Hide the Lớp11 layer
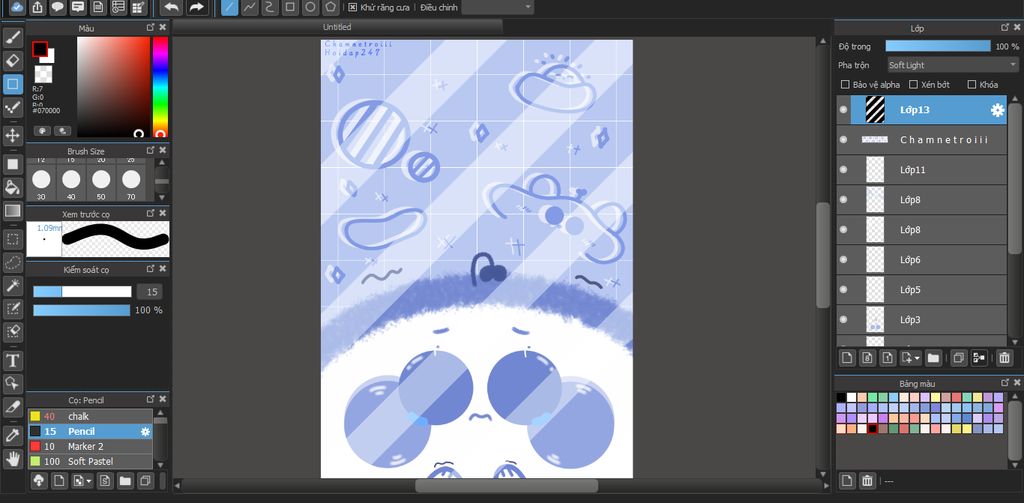1024x503 pixels. pyautogui.click(x=843, y=170)
